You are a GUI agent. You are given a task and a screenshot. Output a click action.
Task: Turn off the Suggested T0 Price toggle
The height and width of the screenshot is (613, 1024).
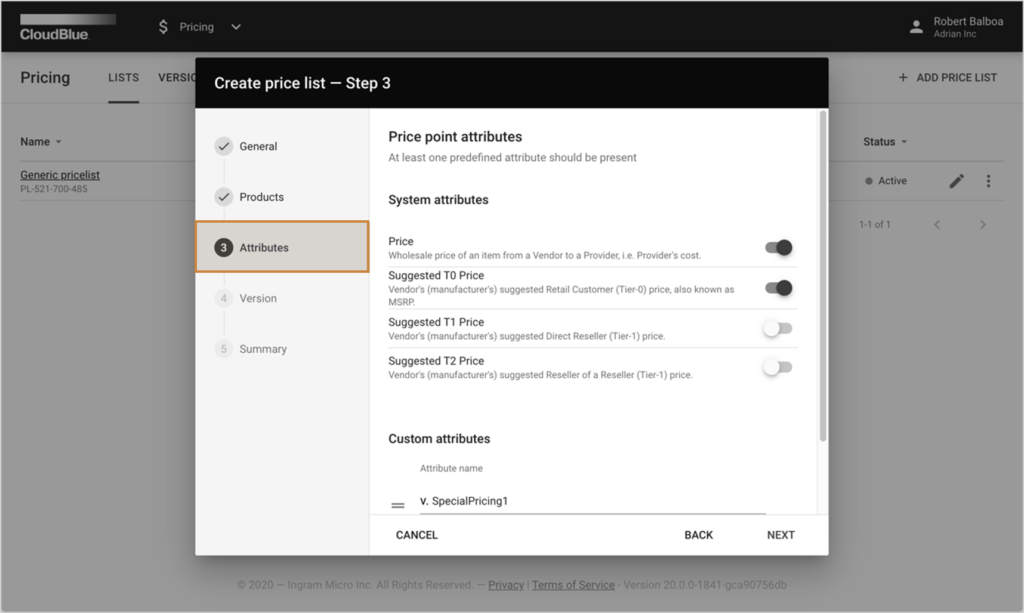coord(779,288)
